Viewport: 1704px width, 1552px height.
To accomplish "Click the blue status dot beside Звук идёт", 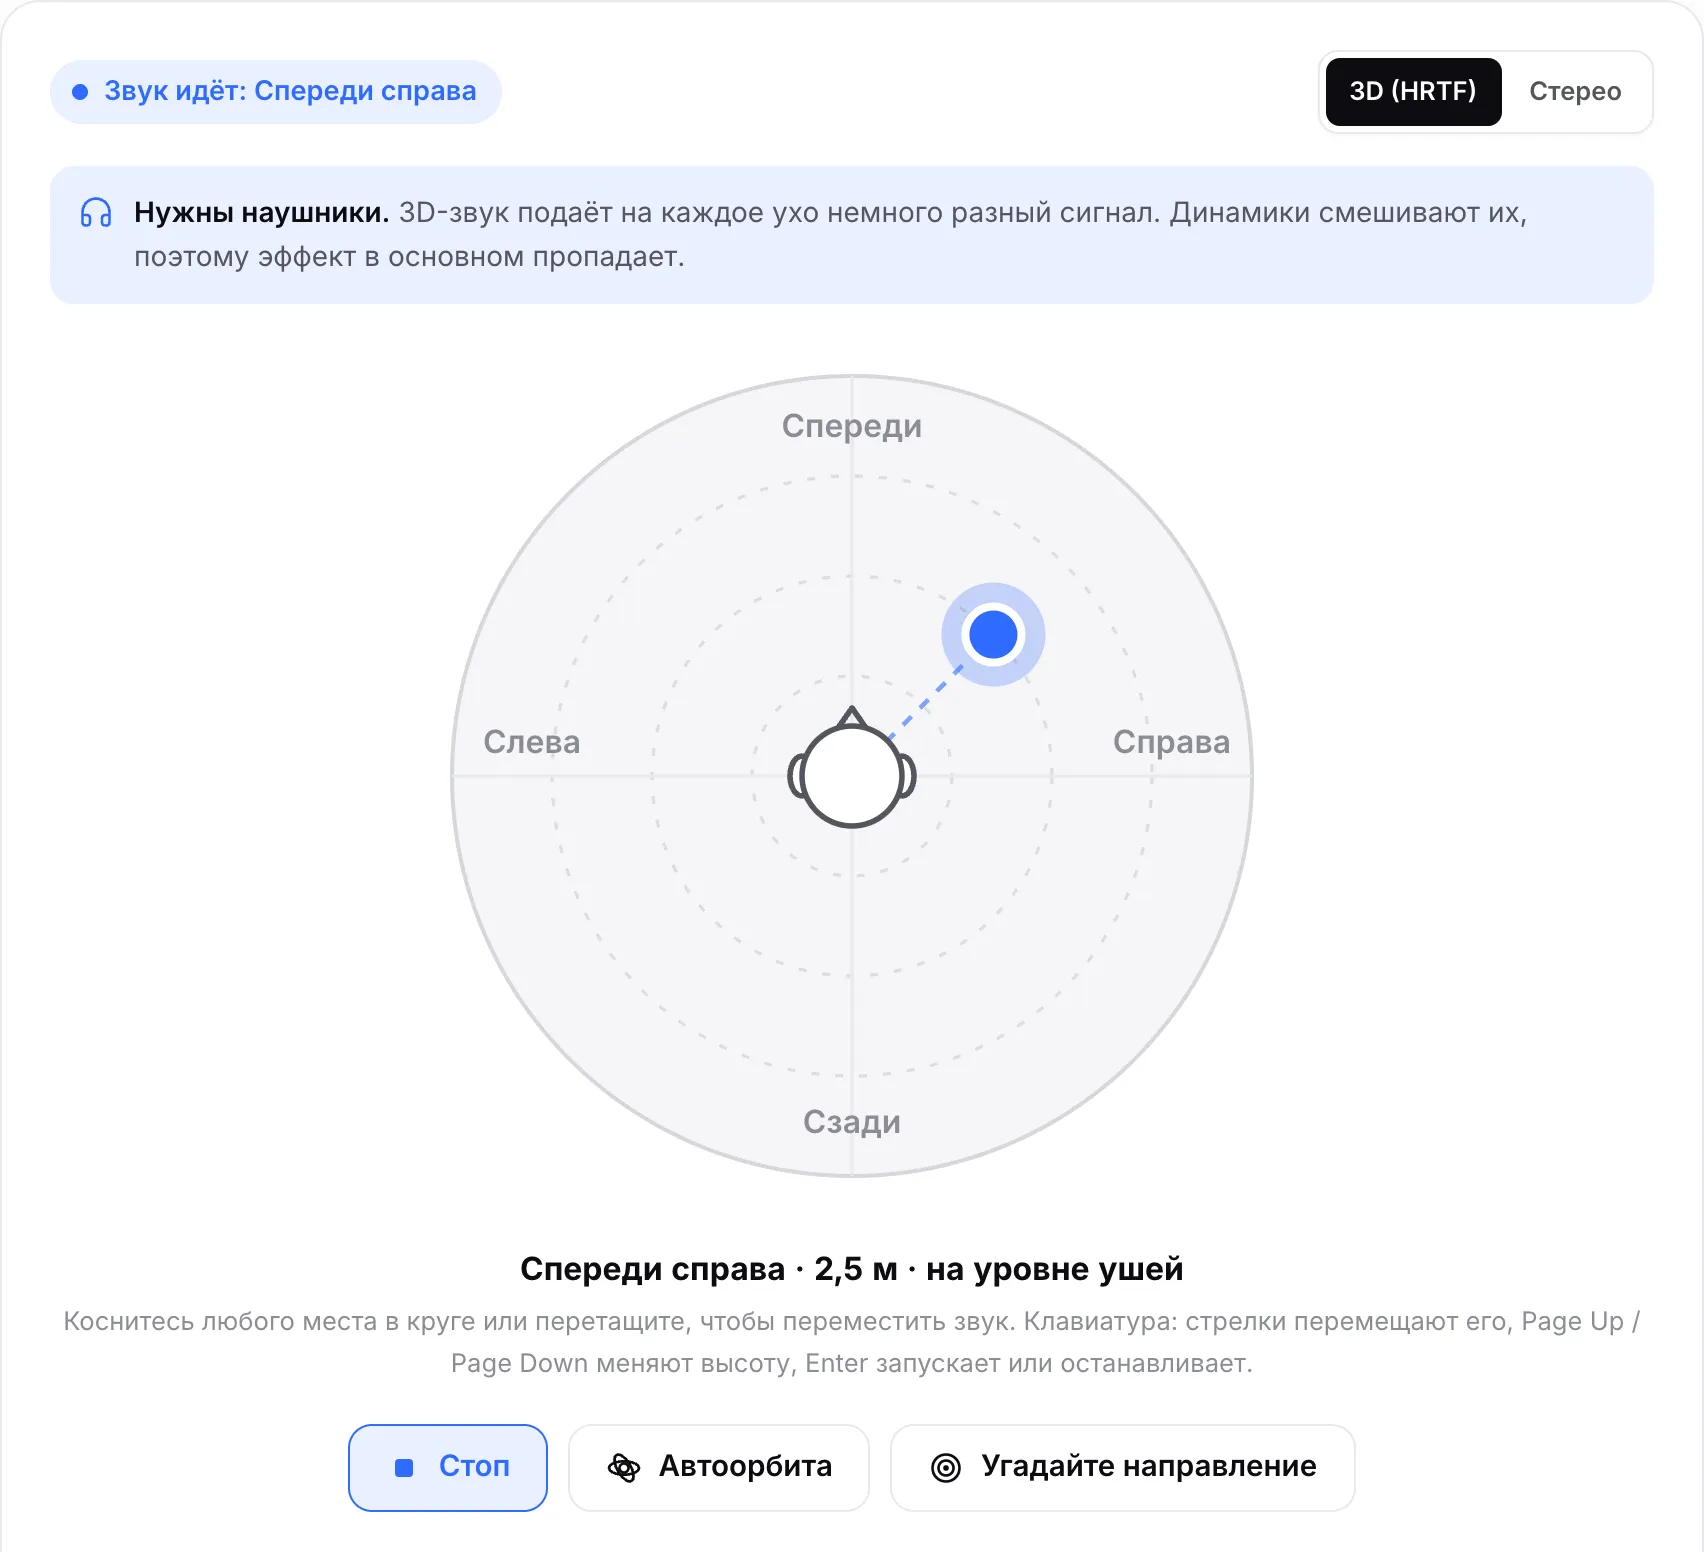I will tap(80, 92).
